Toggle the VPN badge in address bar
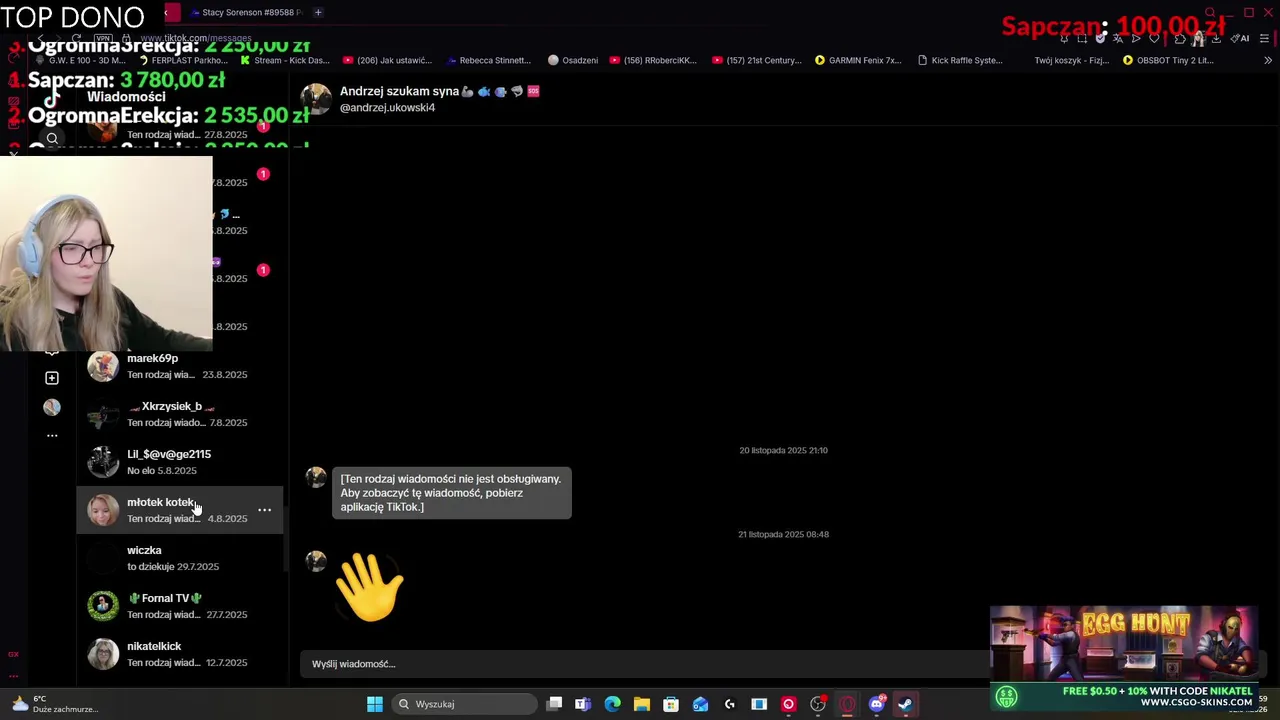 tap(101, 38)
